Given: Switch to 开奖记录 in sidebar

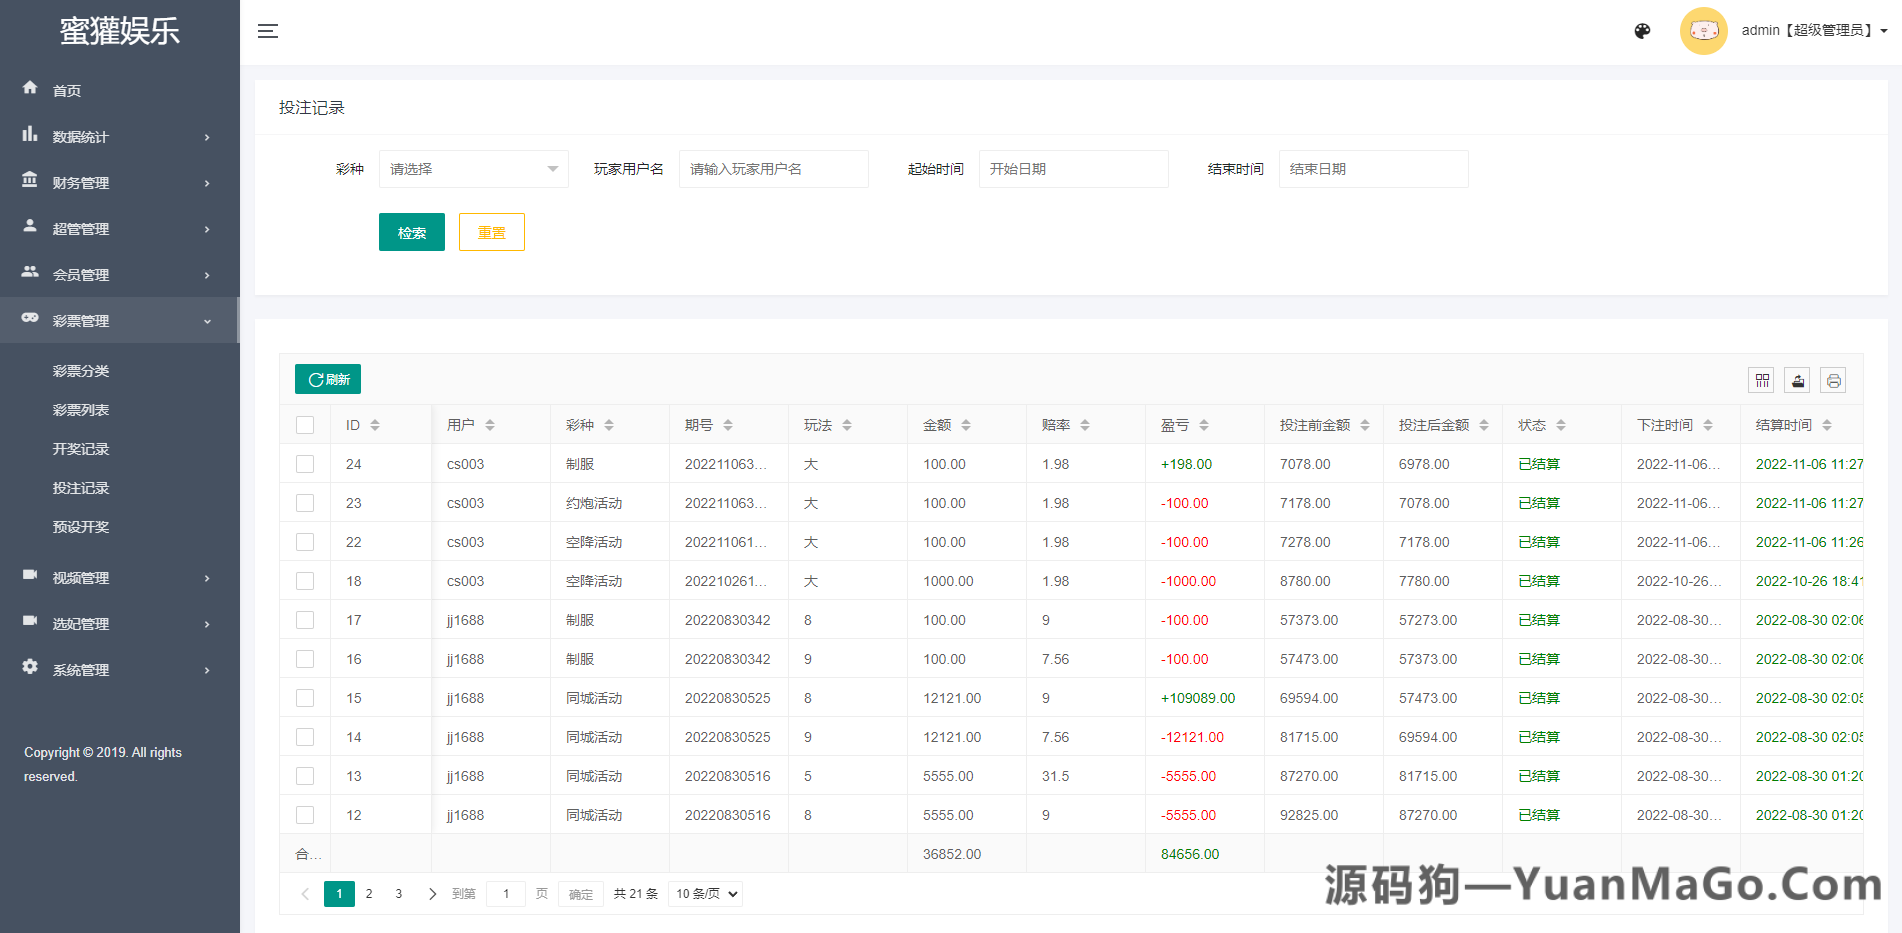Looking at the screenshot, I should [x=81, y=448].
